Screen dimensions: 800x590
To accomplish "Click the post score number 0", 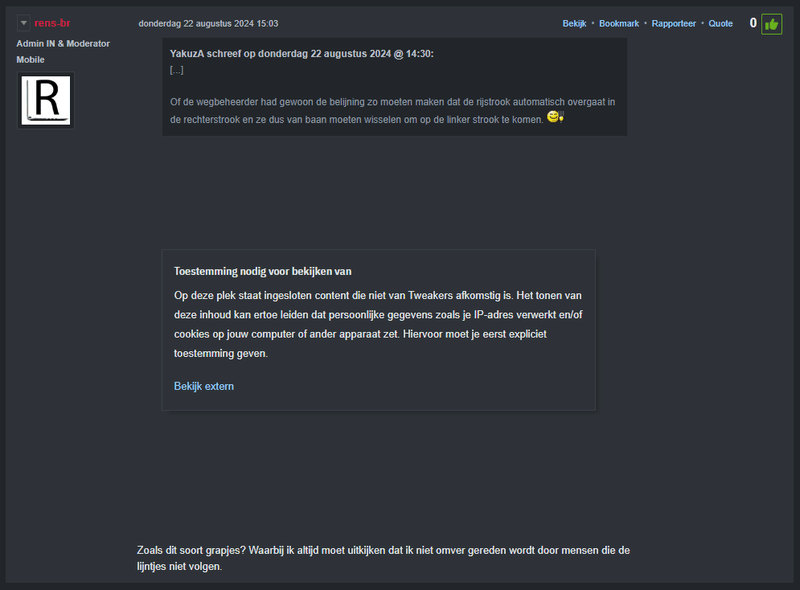I will coord(753,23).
